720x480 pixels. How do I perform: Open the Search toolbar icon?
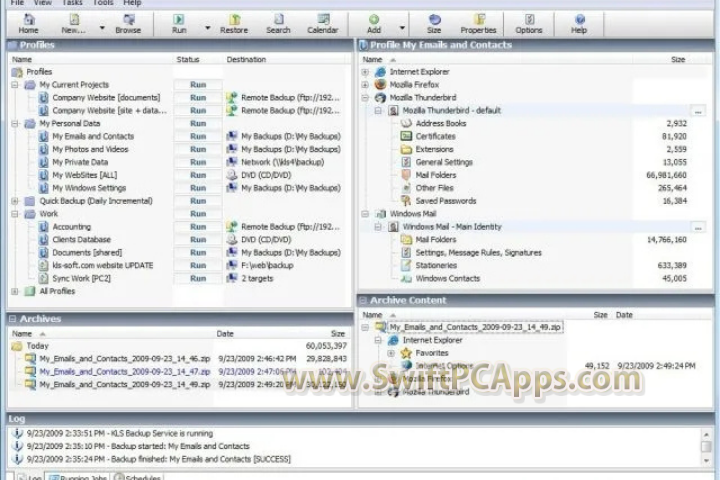pos(278,24)
